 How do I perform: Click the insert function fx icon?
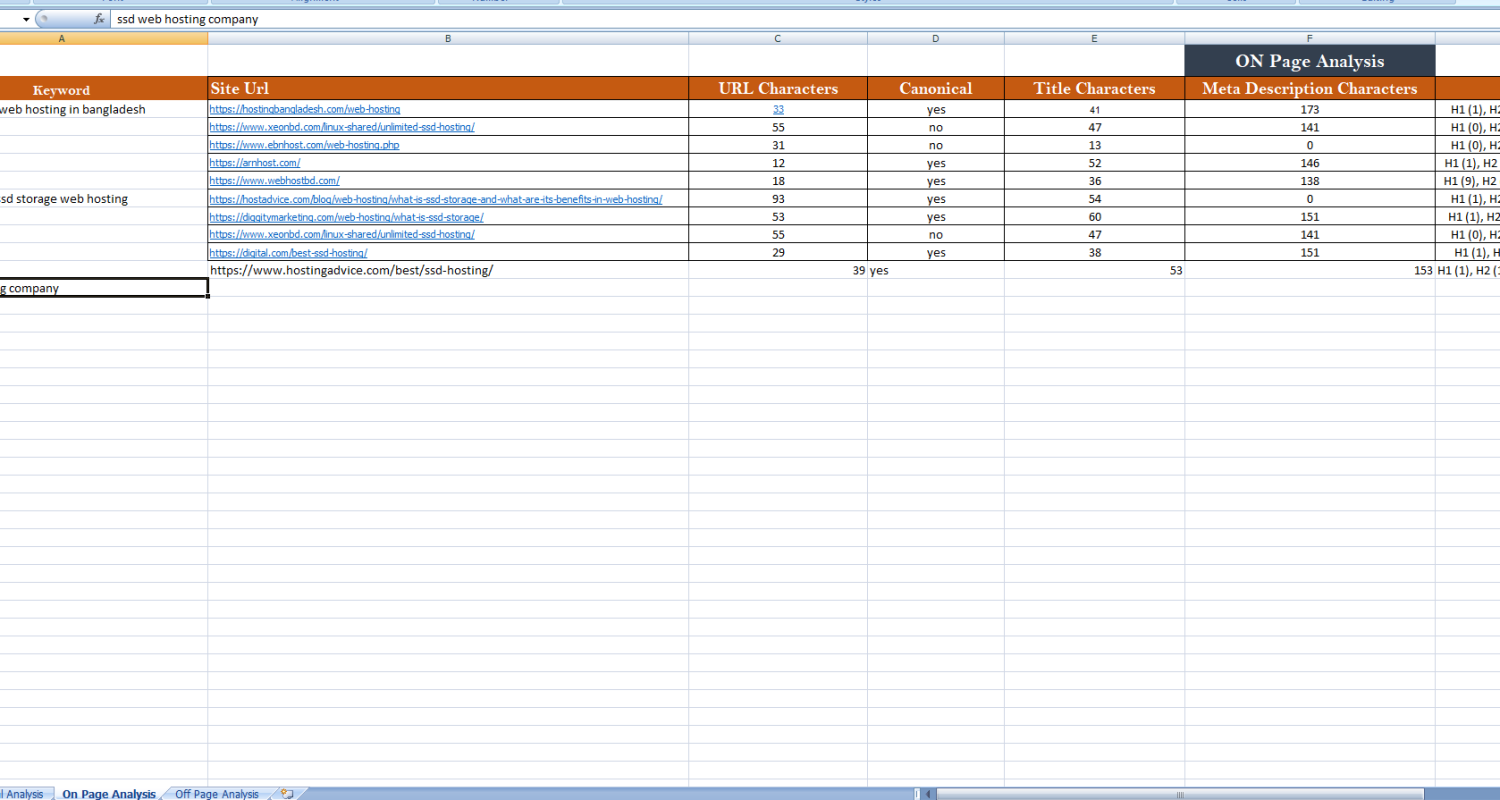99,19
